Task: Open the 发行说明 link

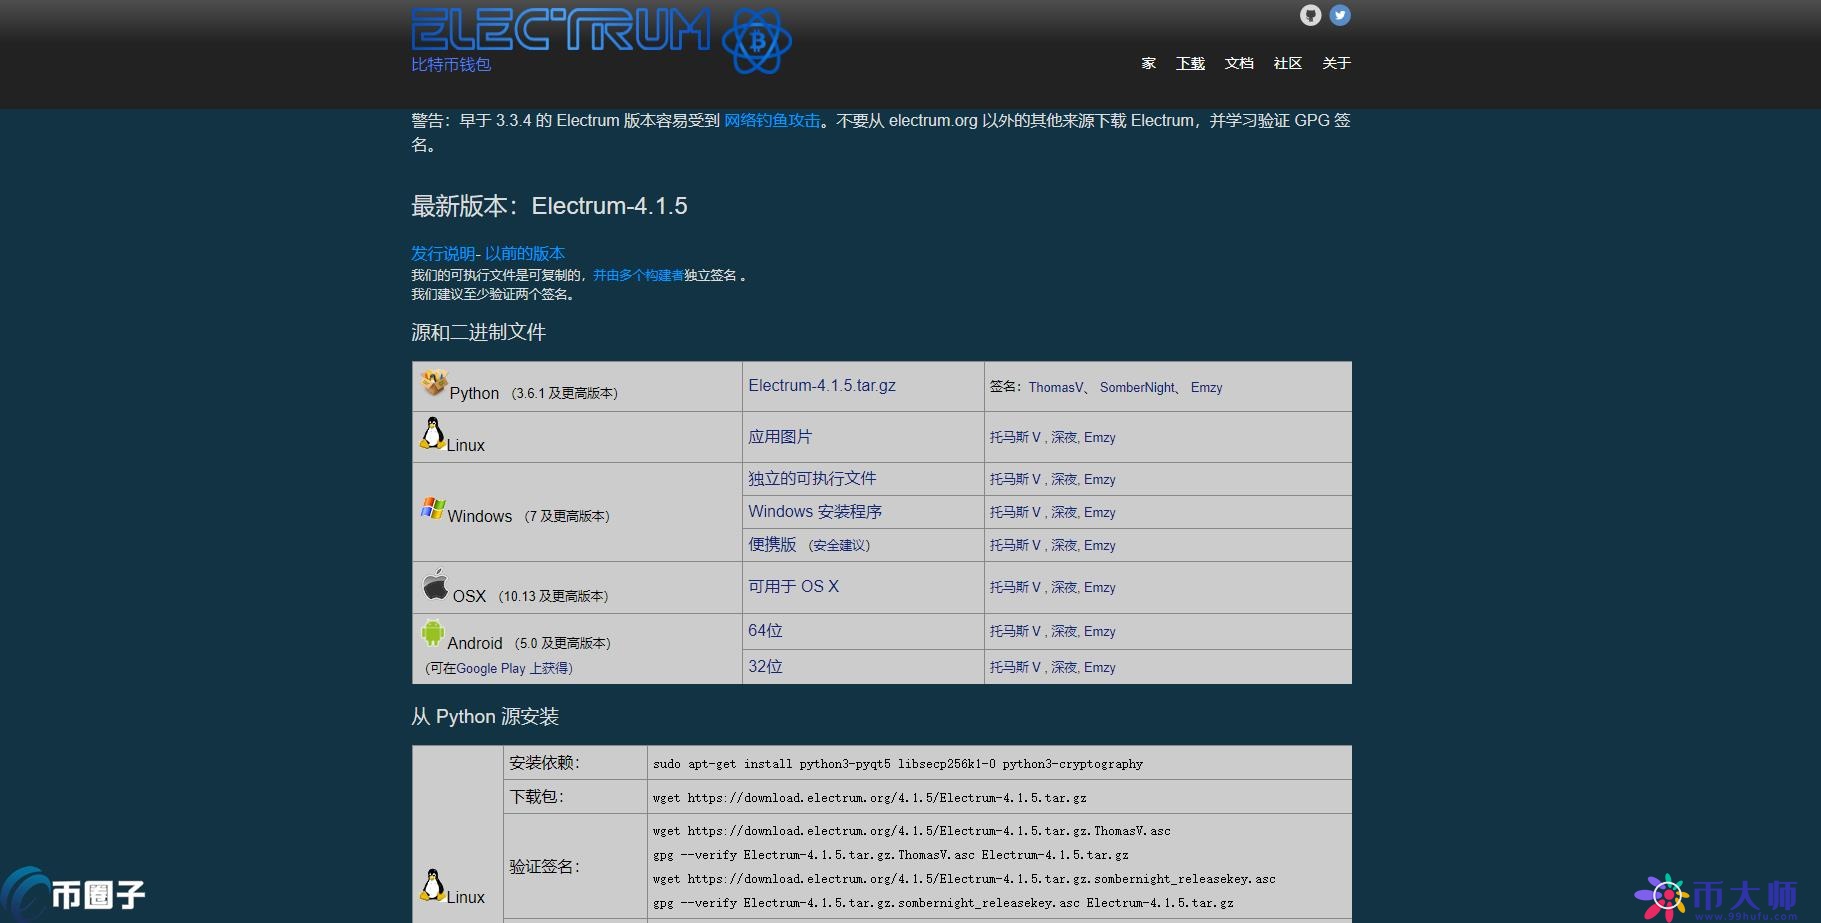Action: (x=442, y=253)
